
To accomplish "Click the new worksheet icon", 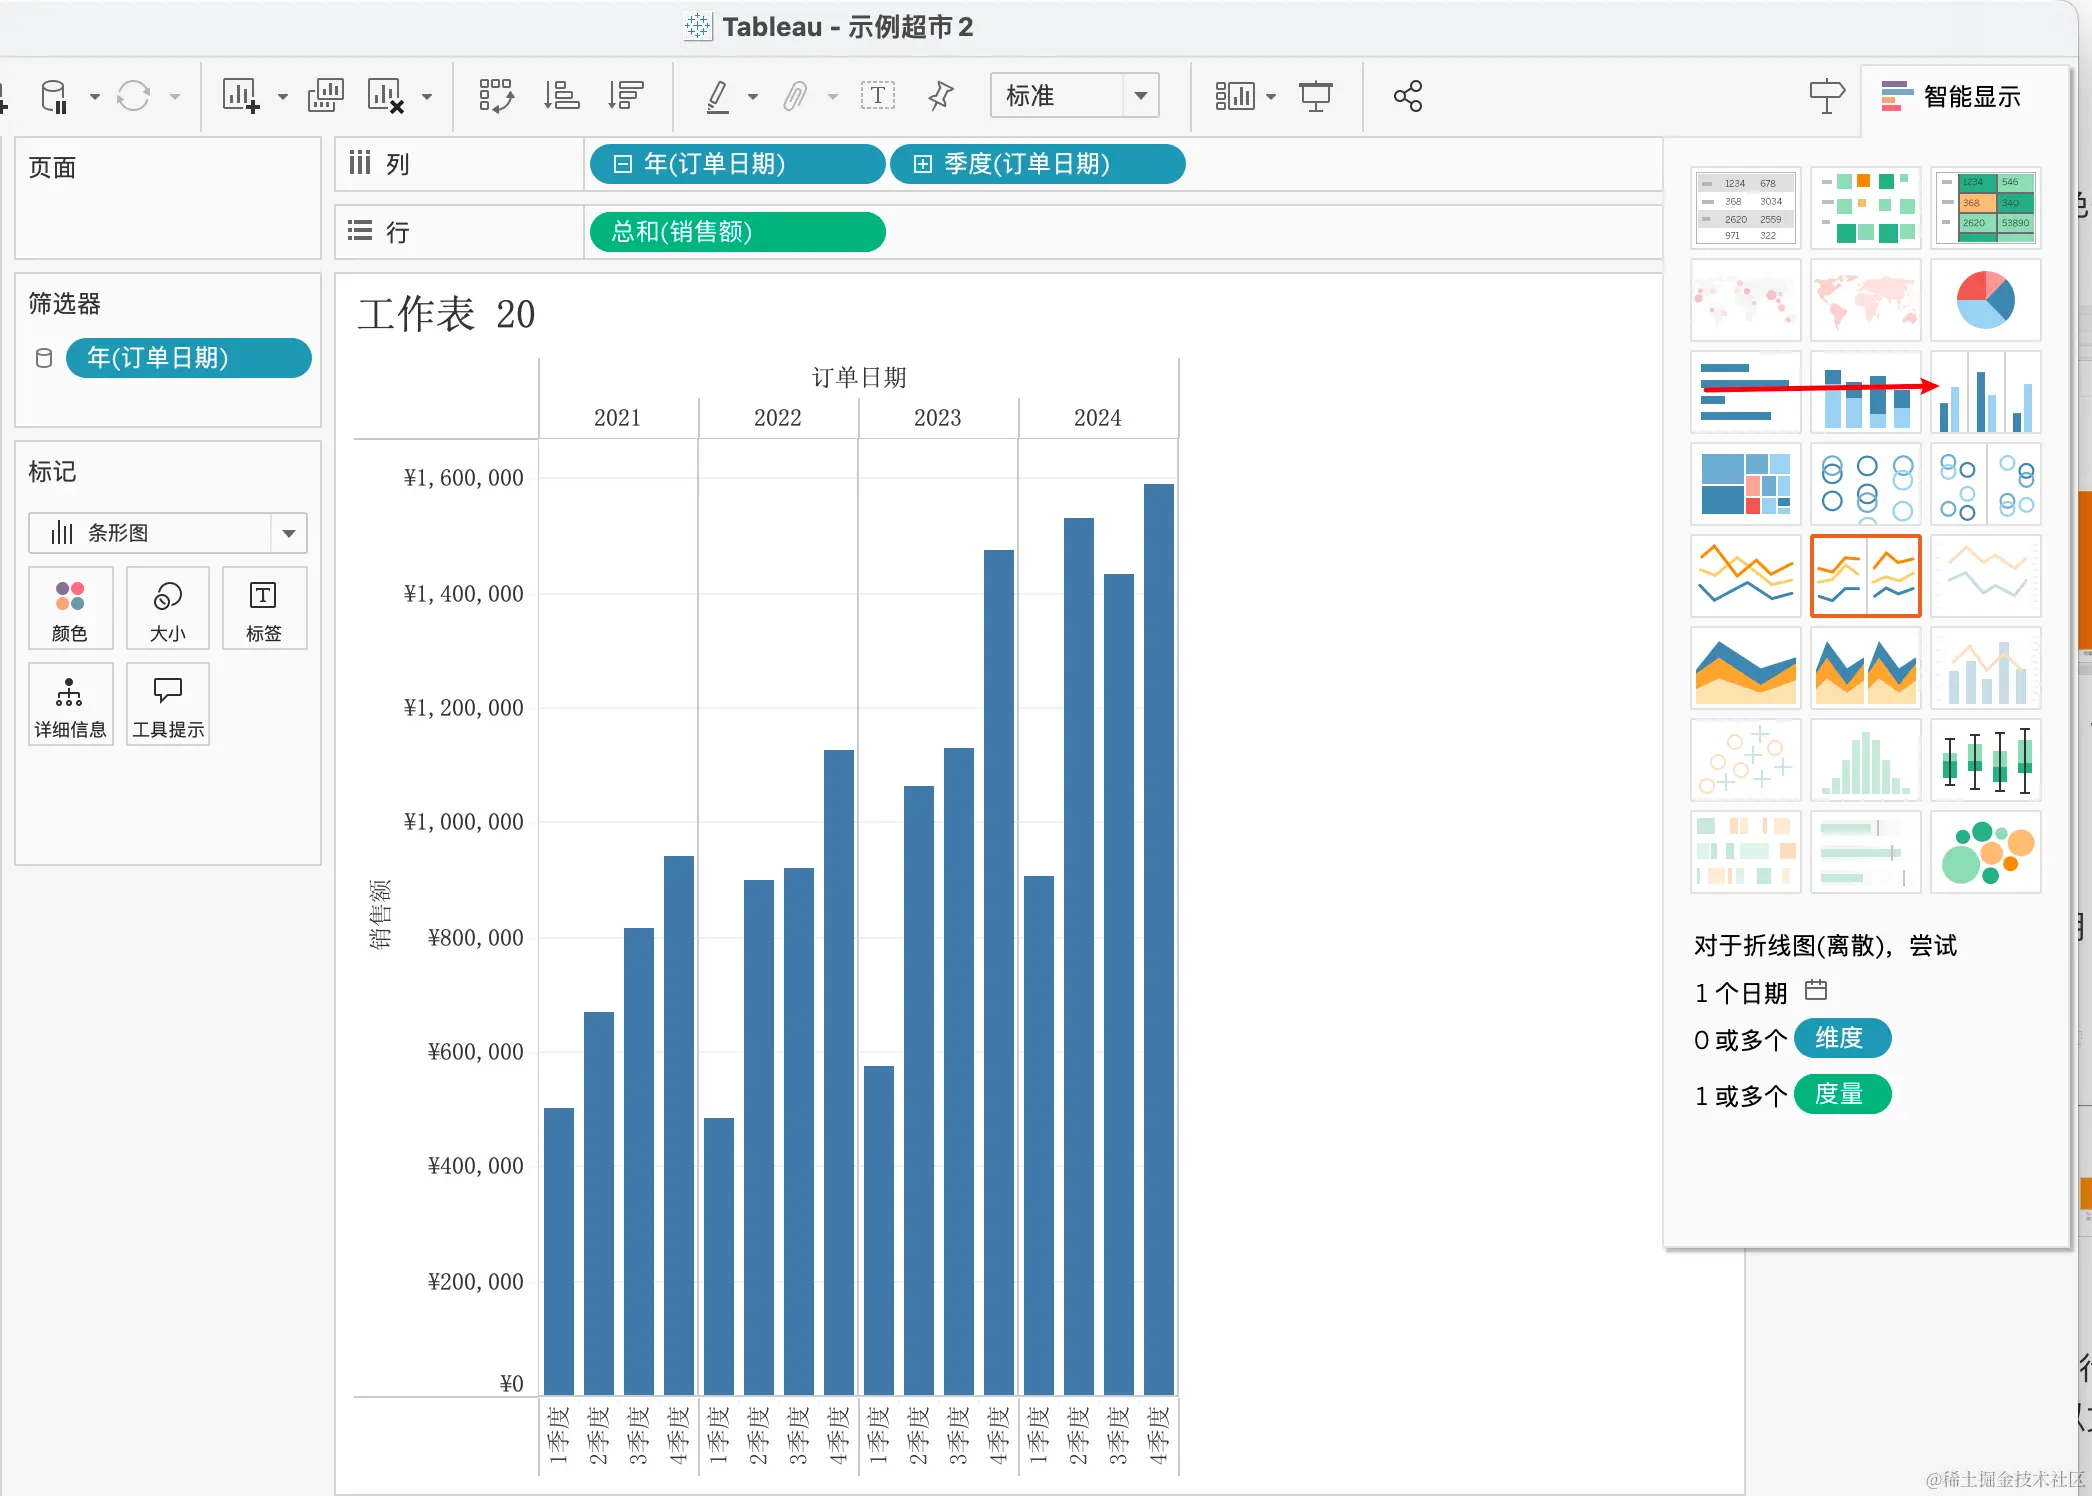I will point(241,96).
